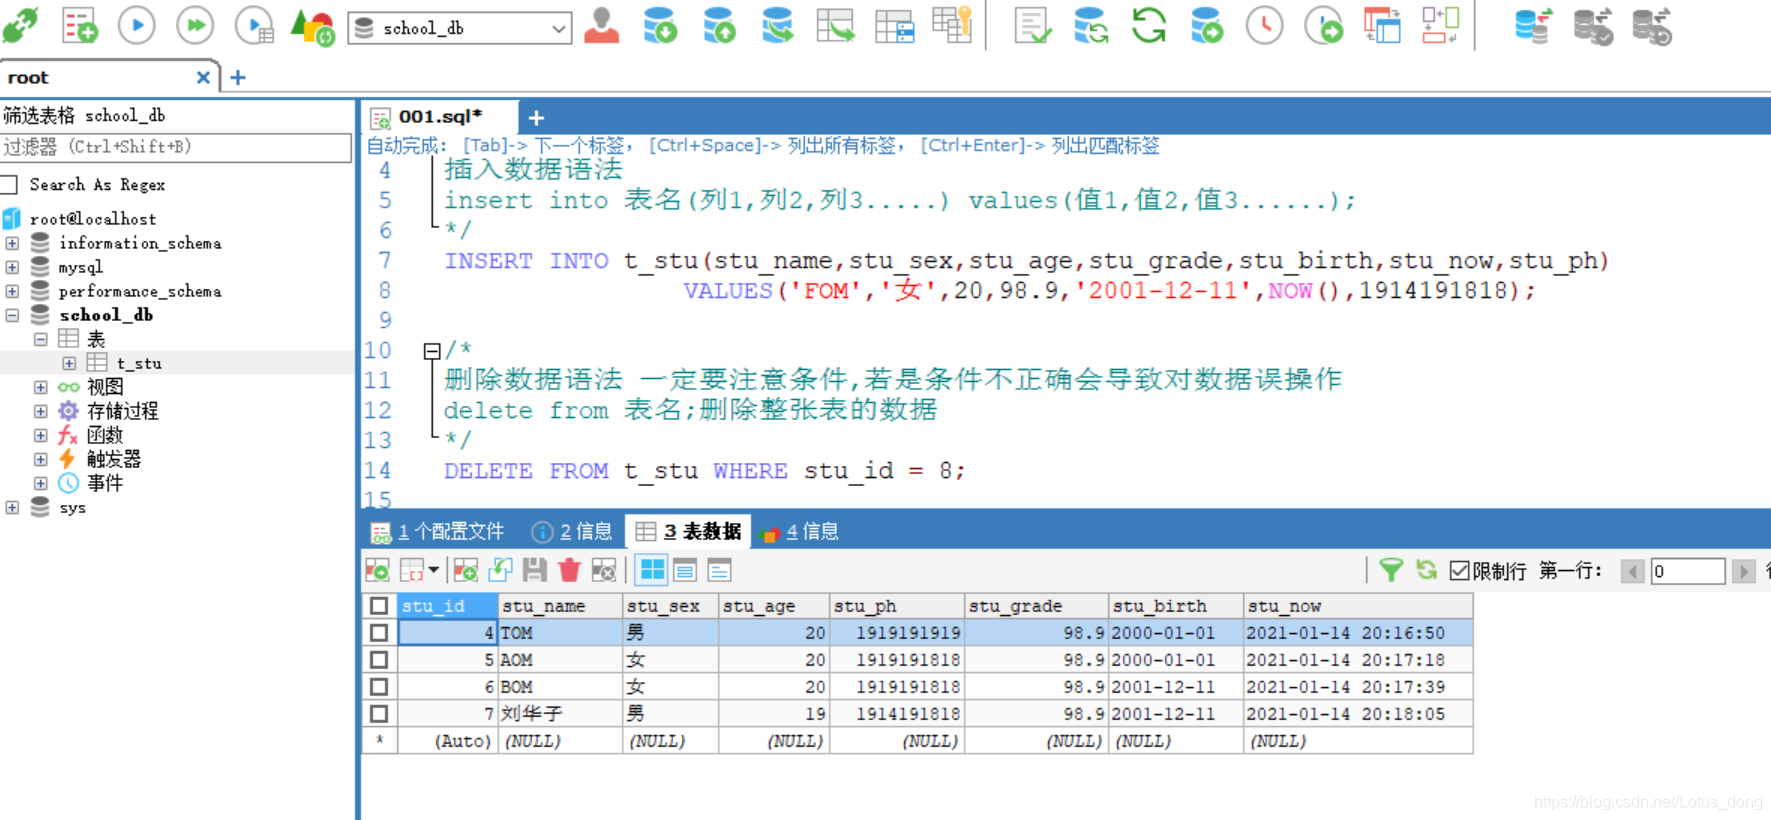The height and width of the screenshot is (820, 1771).
Task: Select the 001.sql* query tab
Action: [x=440, y=117]
